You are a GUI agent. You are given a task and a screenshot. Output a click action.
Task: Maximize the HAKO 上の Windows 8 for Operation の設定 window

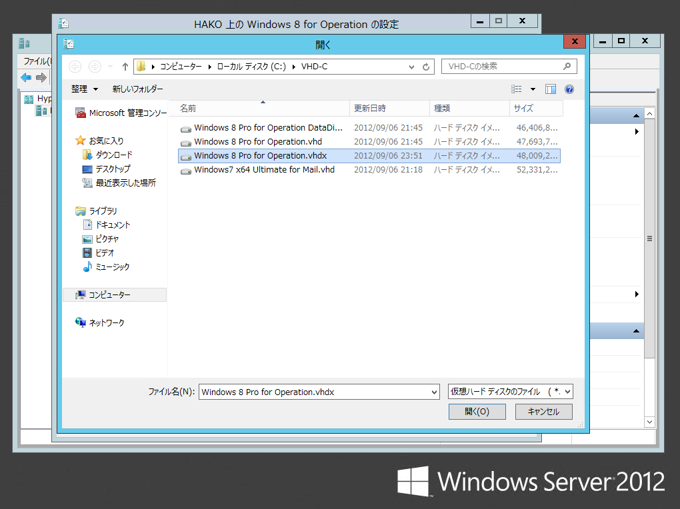pyautogui.click(x=499, y=21)
